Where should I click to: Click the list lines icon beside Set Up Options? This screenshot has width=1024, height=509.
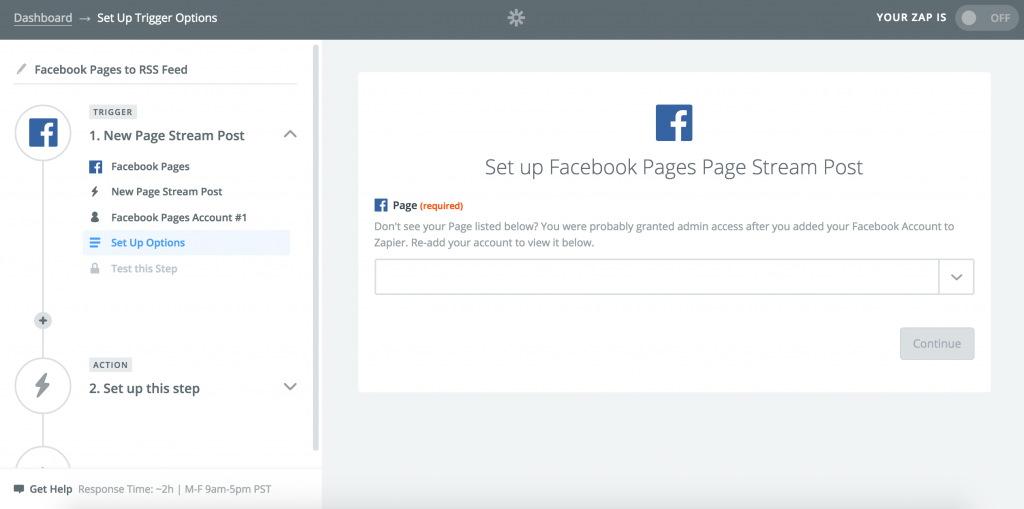point(95,242)
